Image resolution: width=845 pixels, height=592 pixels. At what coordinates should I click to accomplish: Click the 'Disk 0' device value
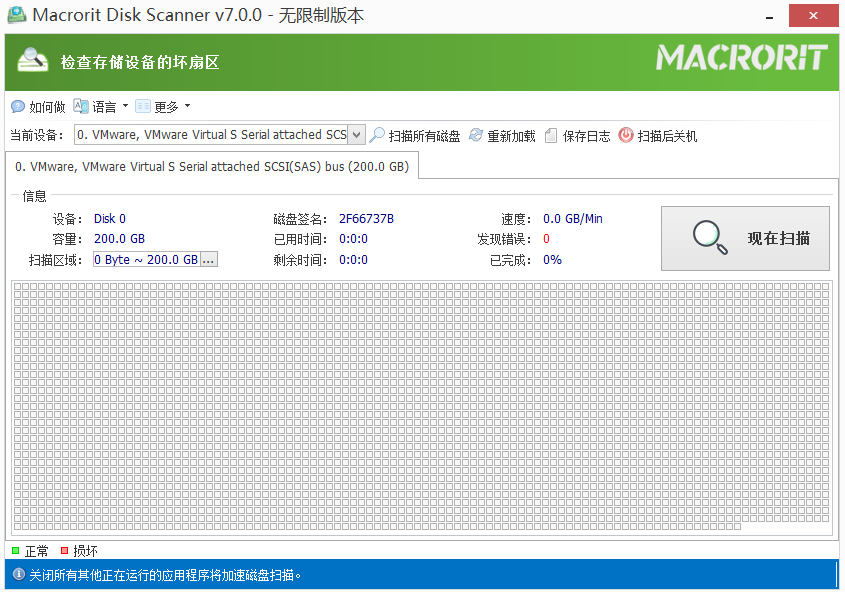109,219
